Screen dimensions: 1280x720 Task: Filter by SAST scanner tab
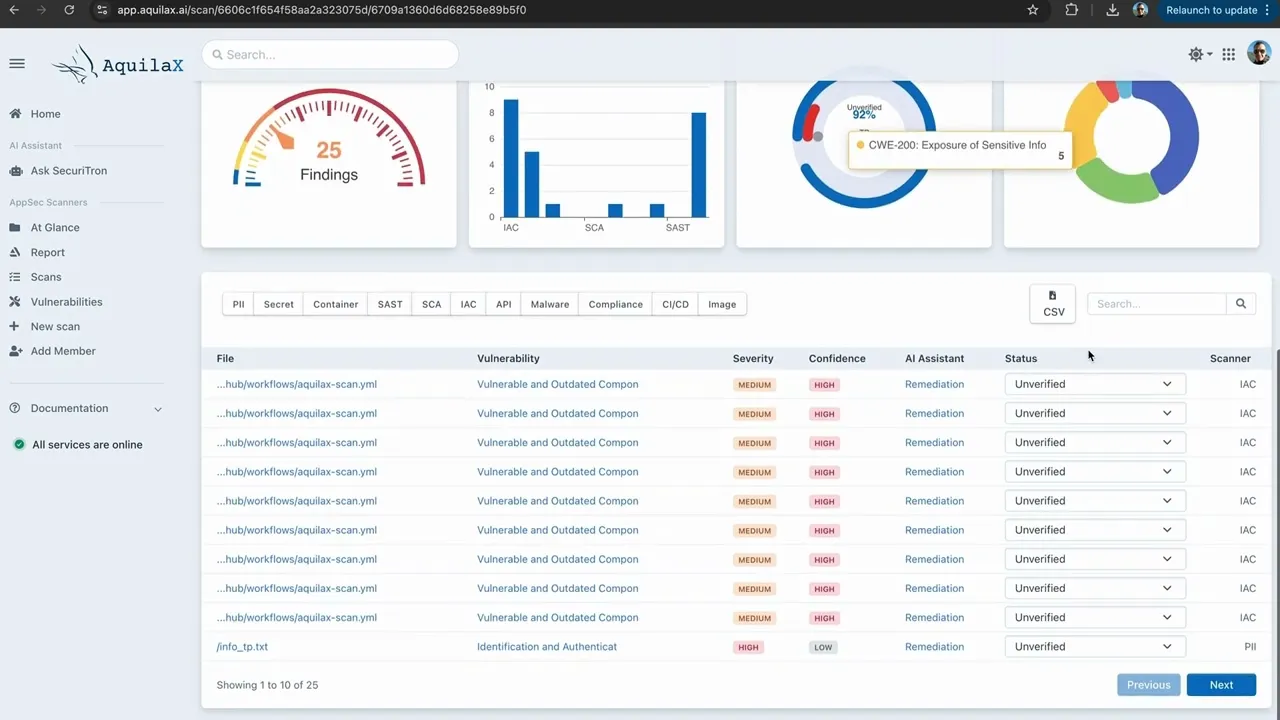click(390, 304)
